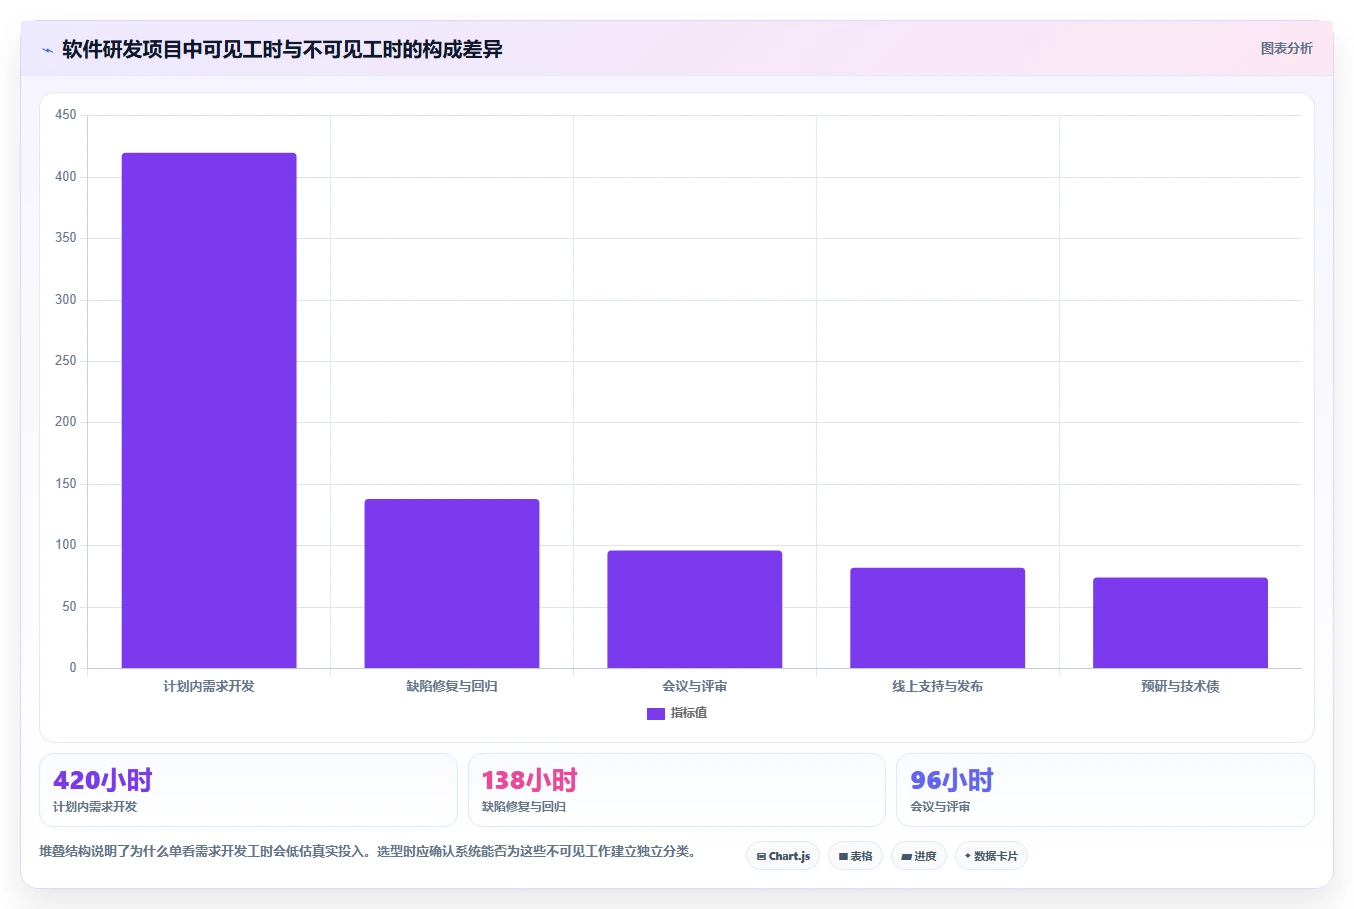Screen dimensions: 1354x909
Task: Click the 数据卡片 tag icon
Action: (967, 856)
